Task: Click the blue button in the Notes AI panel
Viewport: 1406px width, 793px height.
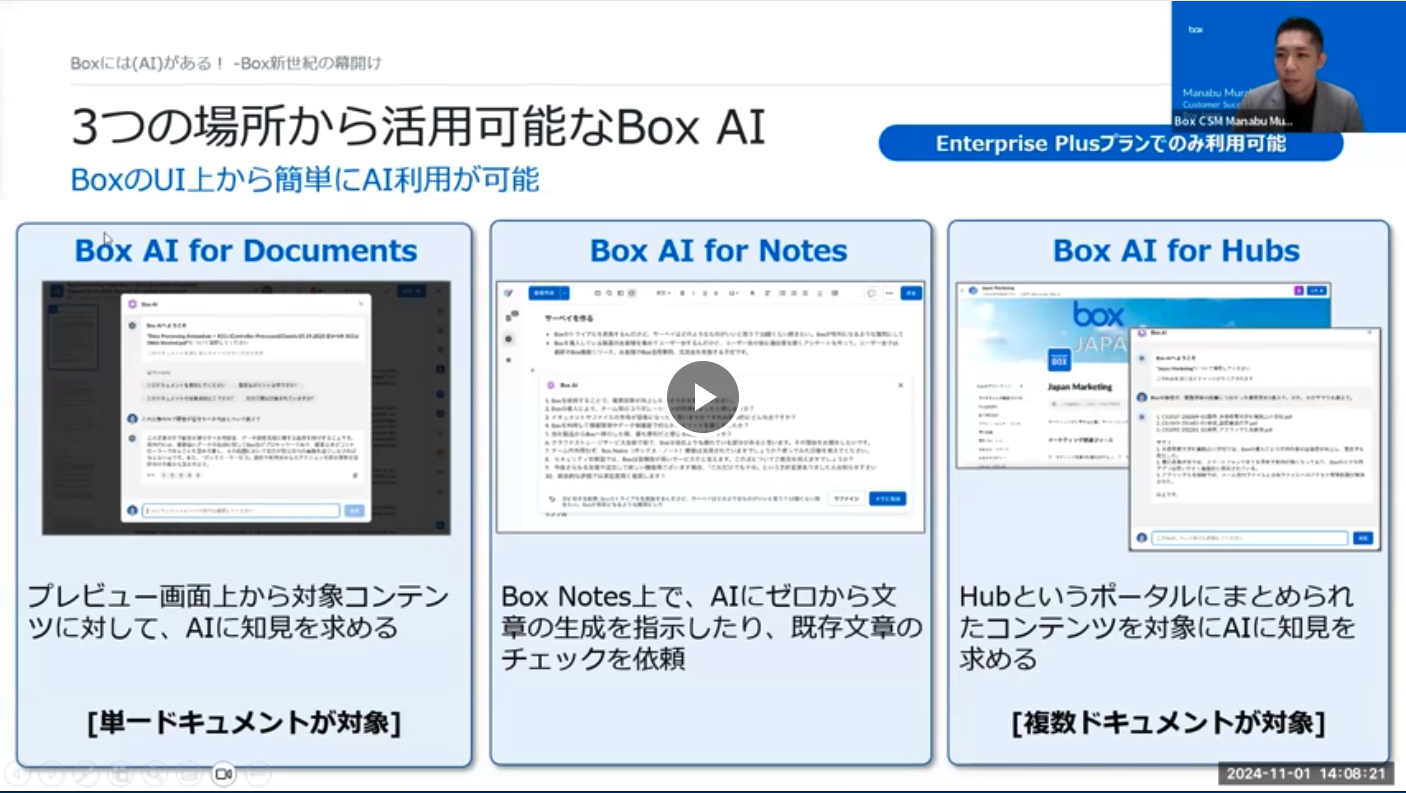Action: pyautogui.click(x=886, y=498)
